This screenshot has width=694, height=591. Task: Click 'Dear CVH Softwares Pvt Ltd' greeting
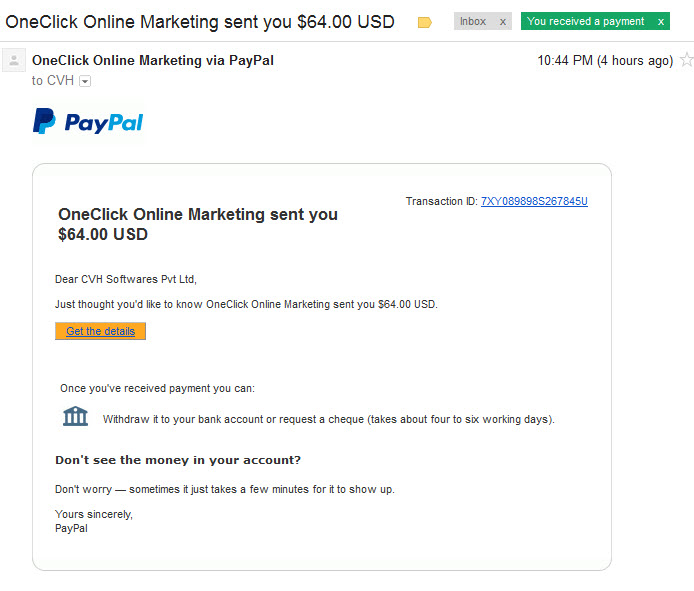pyautogui.click(x=126, y=279)
